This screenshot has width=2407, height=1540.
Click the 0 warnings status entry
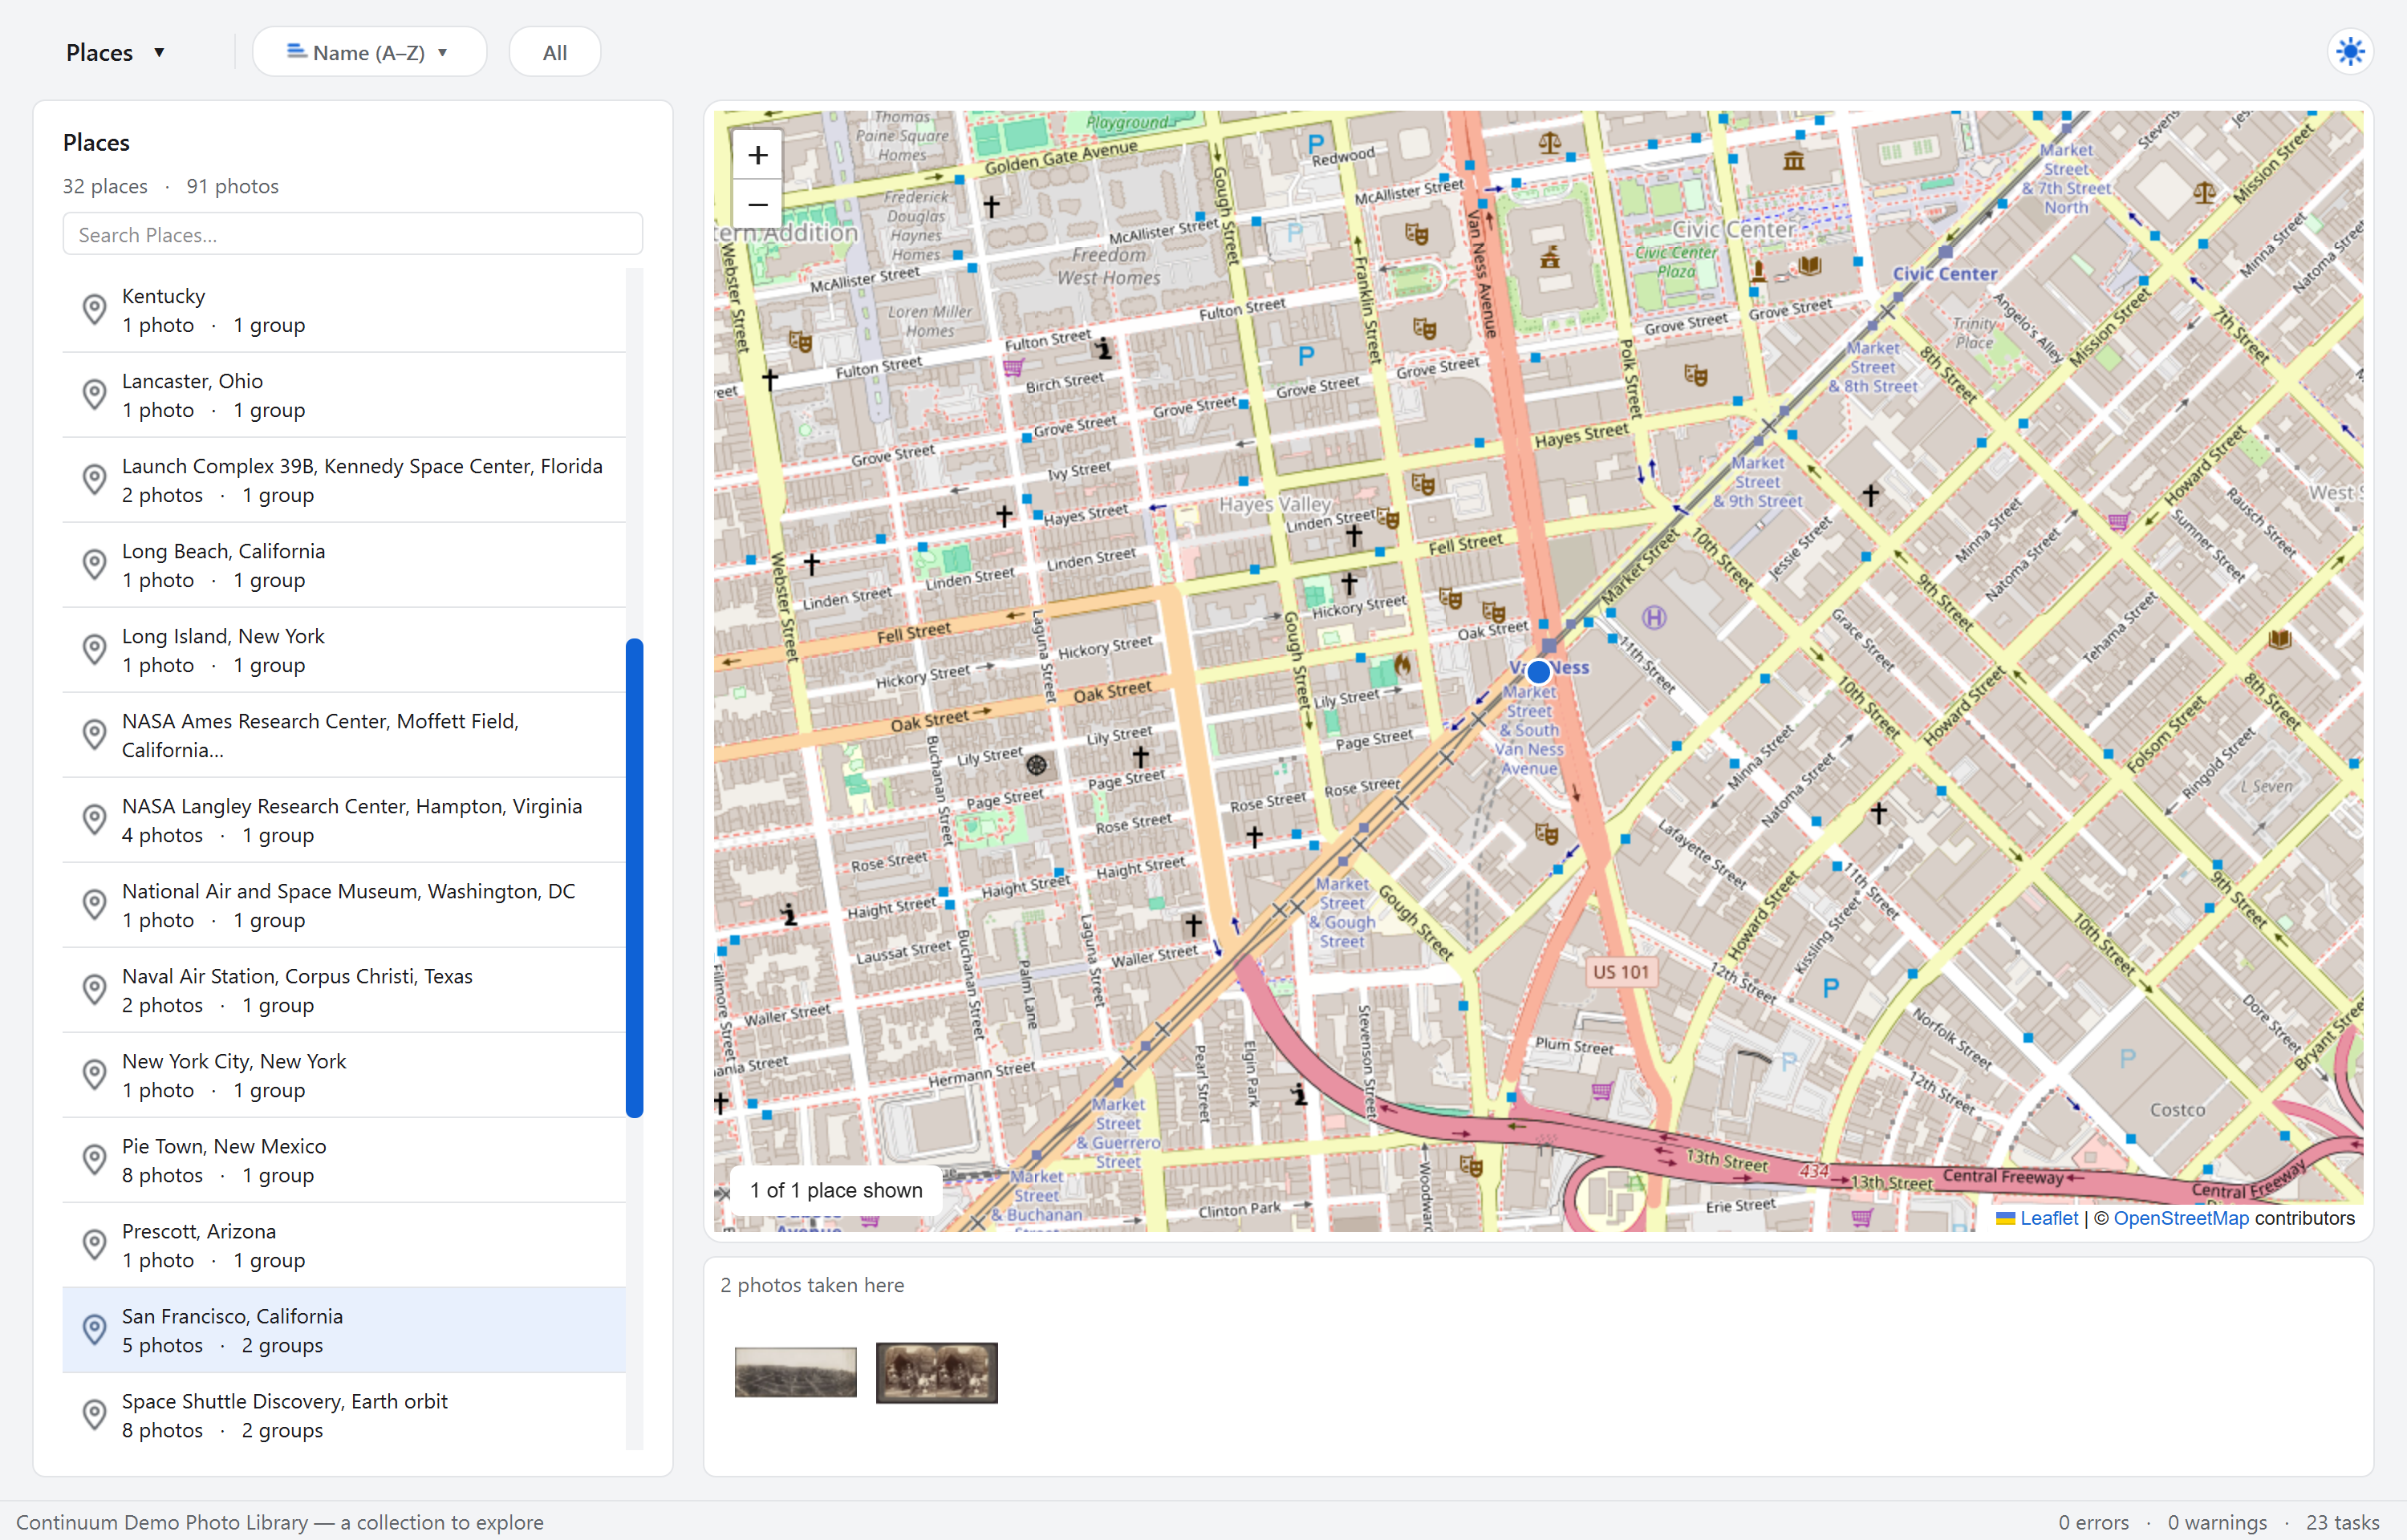point(2217,1521)
